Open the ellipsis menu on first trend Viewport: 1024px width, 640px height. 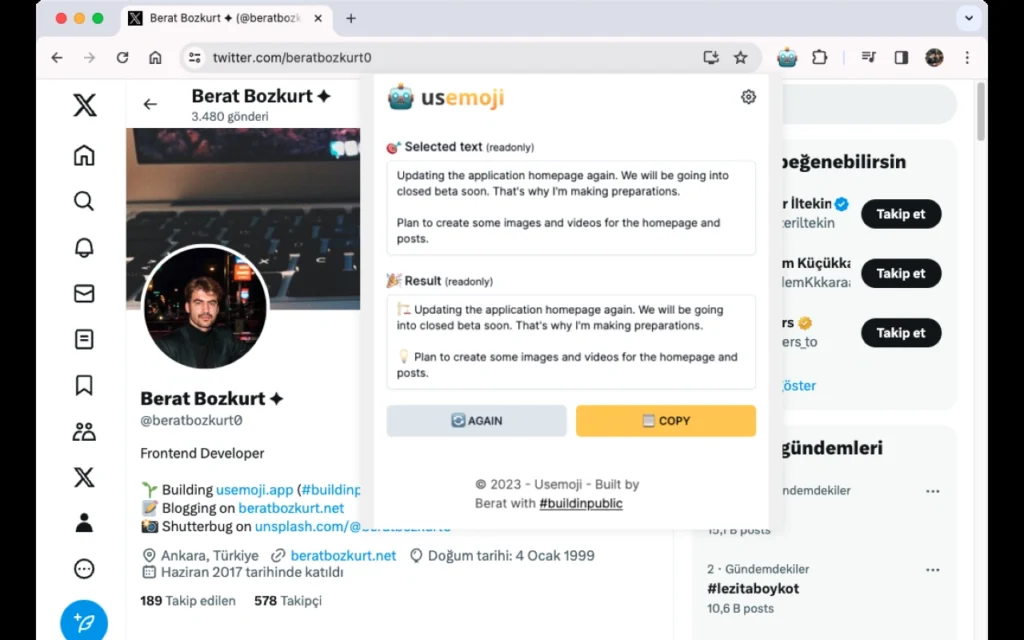933,491
